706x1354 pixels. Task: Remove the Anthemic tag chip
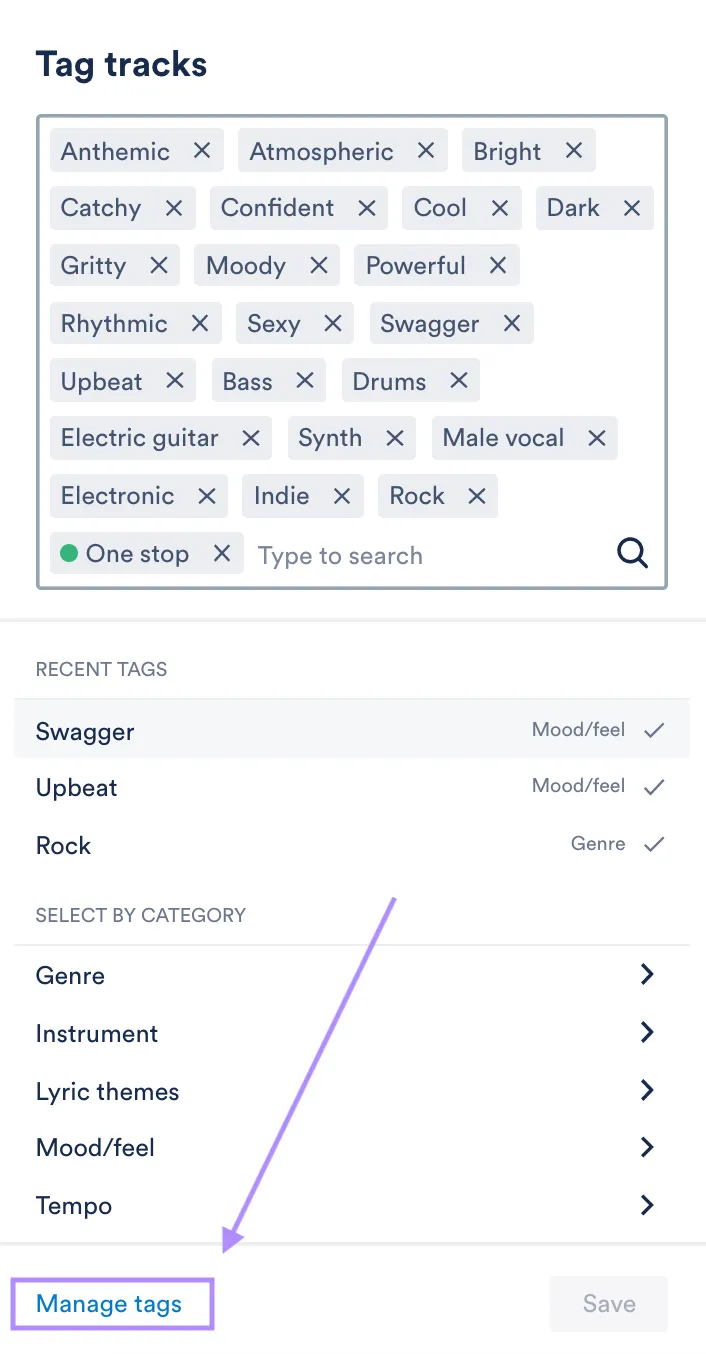pos(202,151)
